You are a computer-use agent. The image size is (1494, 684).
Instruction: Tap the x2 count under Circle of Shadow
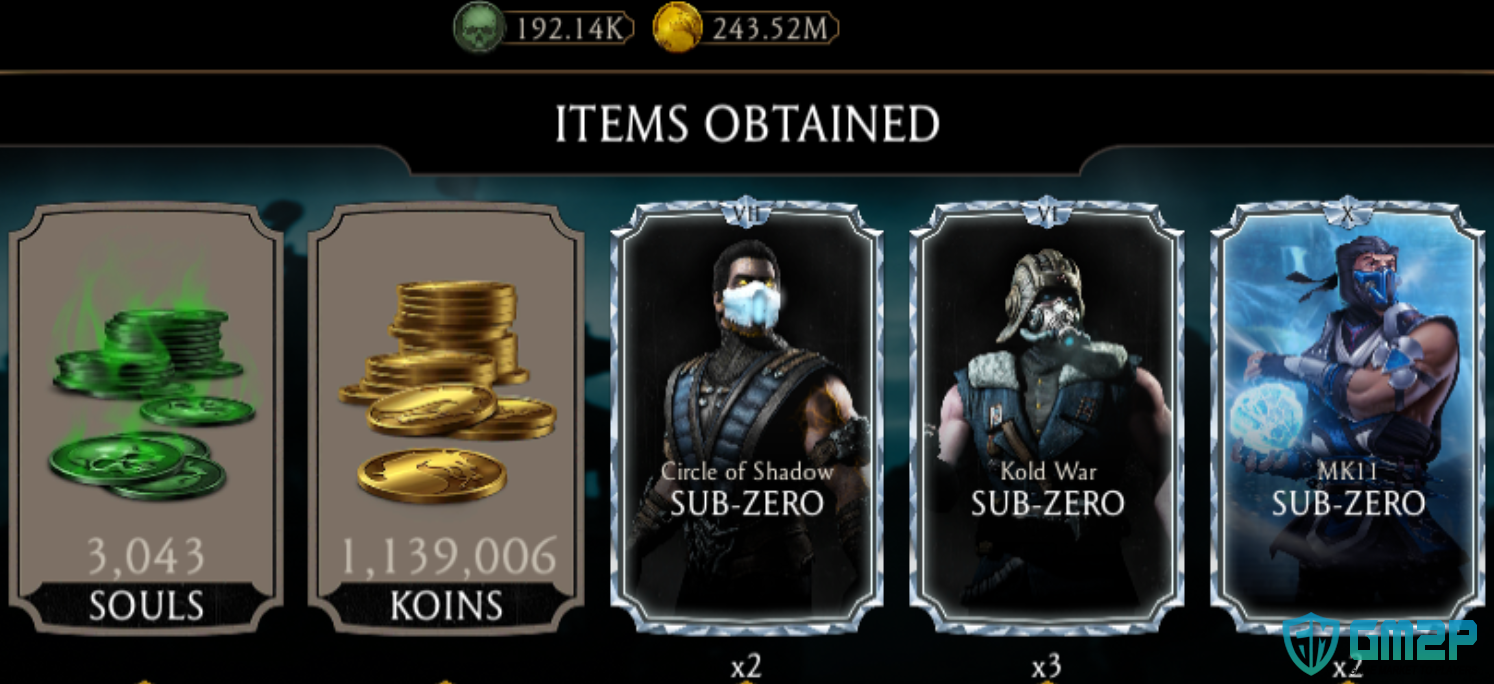click(746, 667)
